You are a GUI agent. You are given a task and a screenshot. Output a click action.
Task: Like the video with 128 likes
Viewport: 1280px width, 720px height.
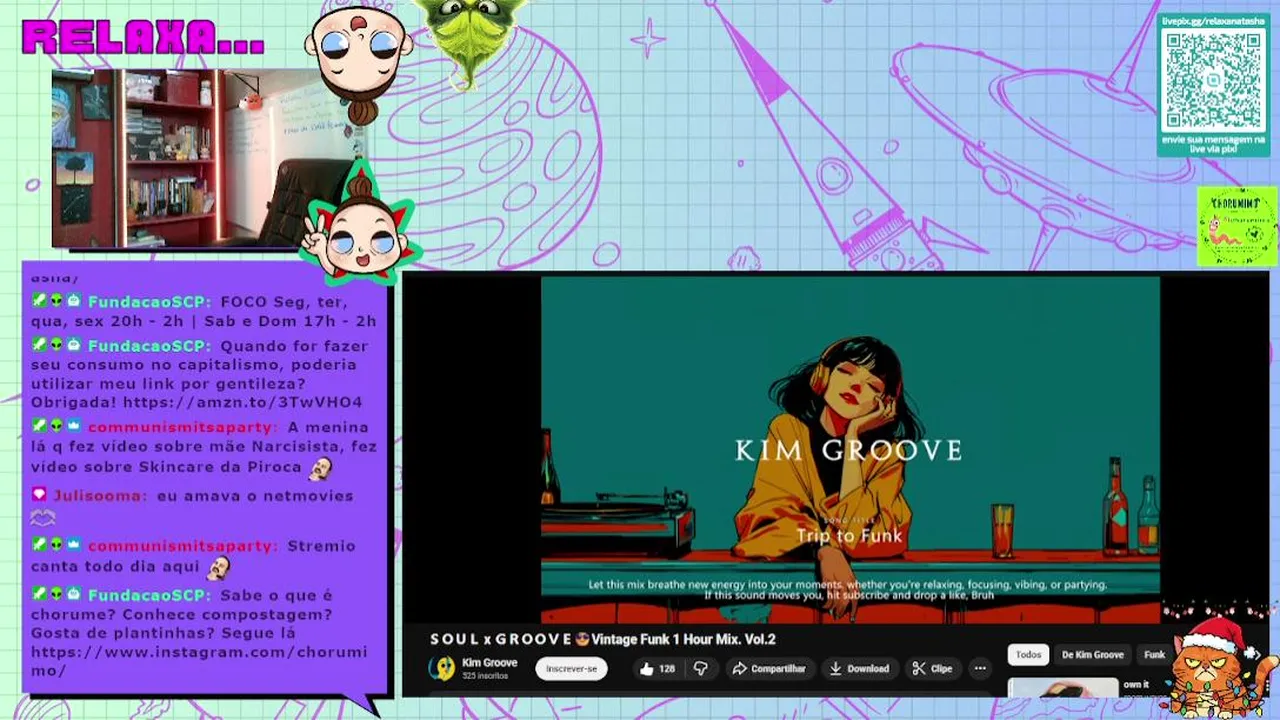[x=657, y=668]
